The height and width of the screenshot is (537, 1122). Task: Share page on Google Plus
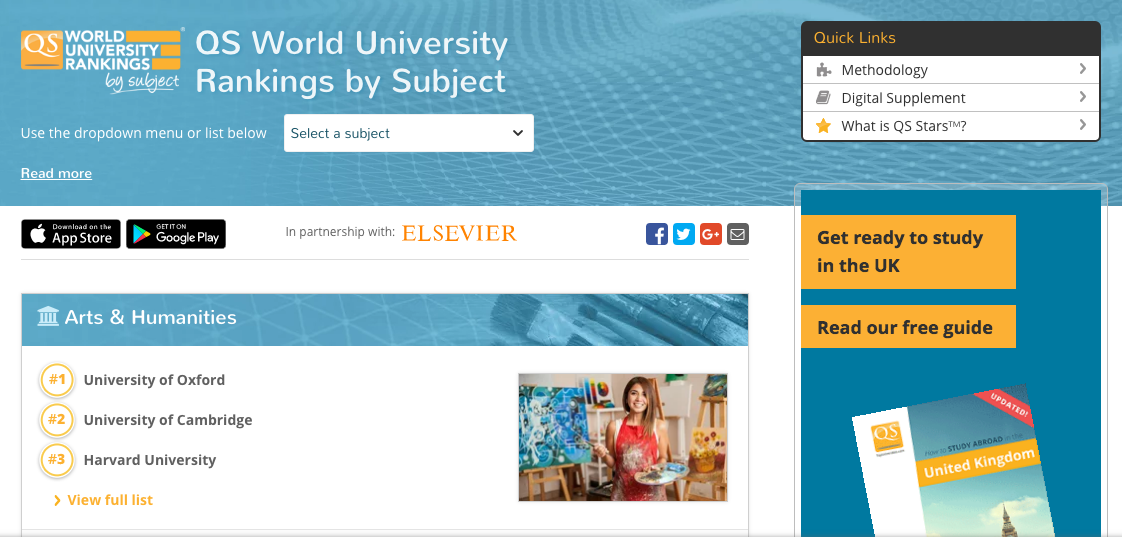point(711,234)
